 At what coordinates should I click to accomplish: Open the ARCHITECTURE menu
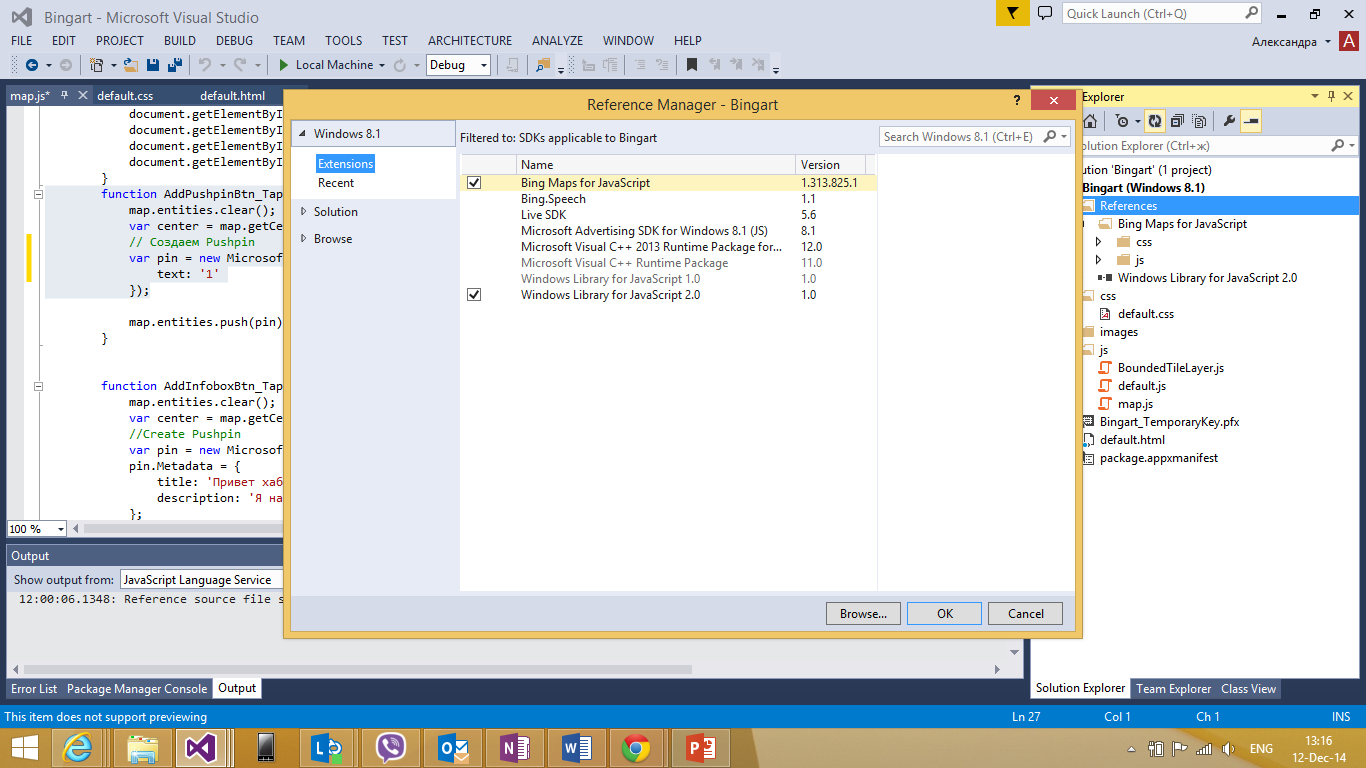coord(470,41)
